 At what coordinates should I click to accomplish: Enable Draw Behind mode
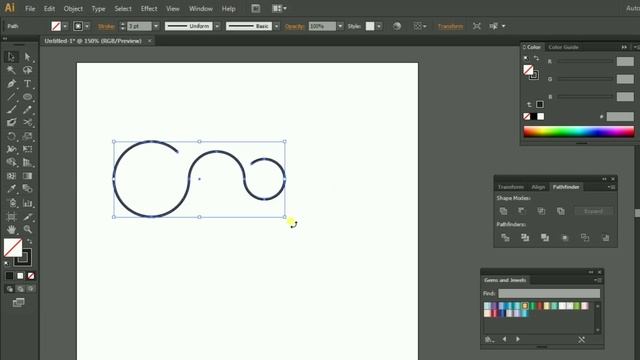coord(20,289)
